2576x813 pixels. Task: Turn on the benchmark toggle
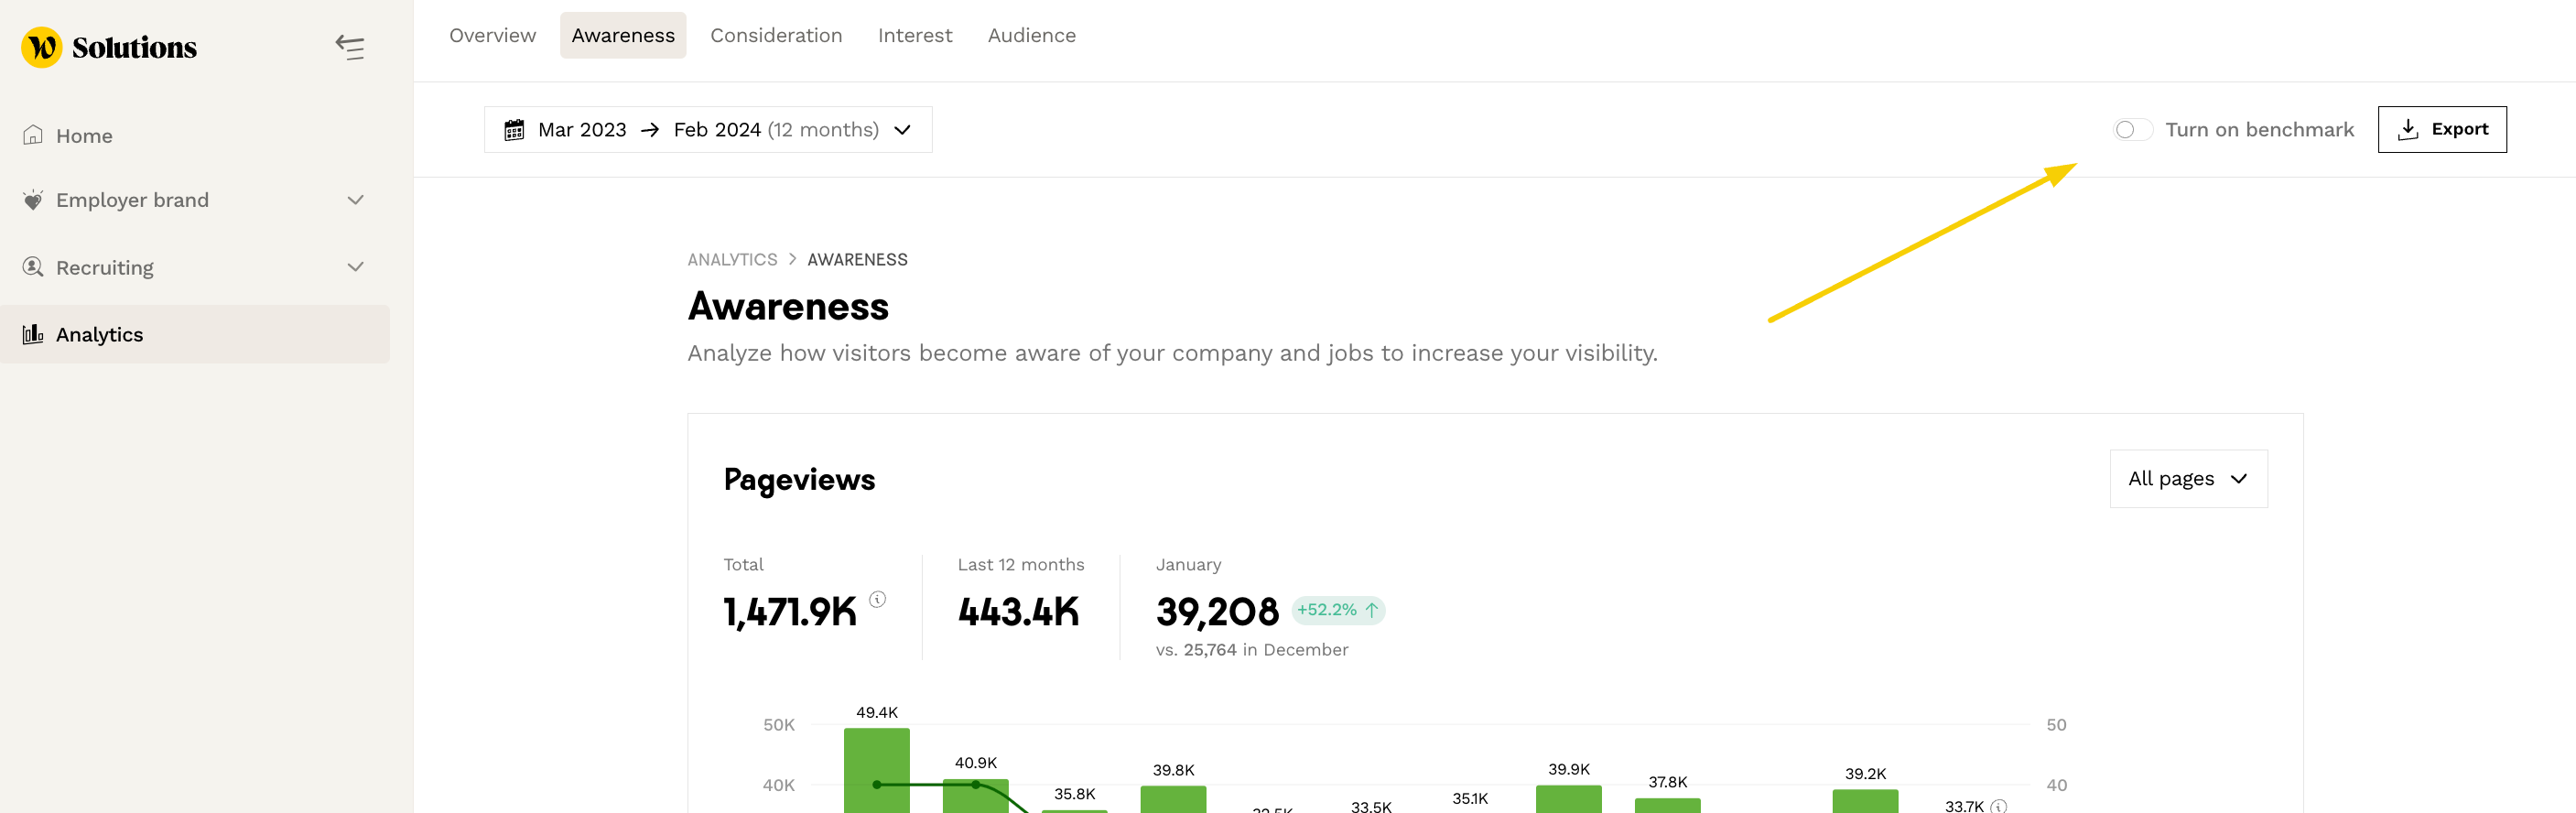[2132, 130]
